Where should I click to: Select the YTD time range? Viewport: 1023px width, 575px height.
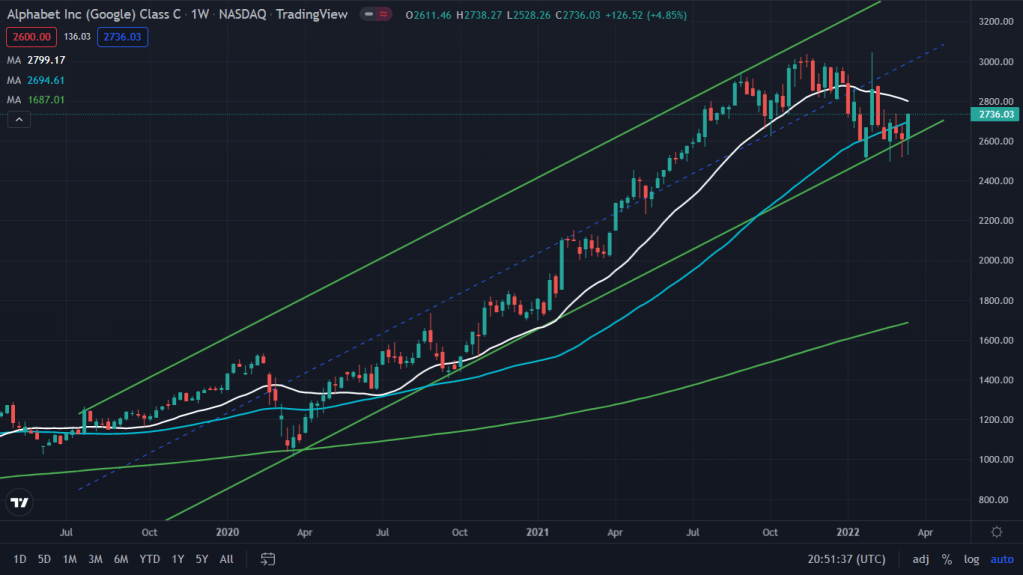150,558
